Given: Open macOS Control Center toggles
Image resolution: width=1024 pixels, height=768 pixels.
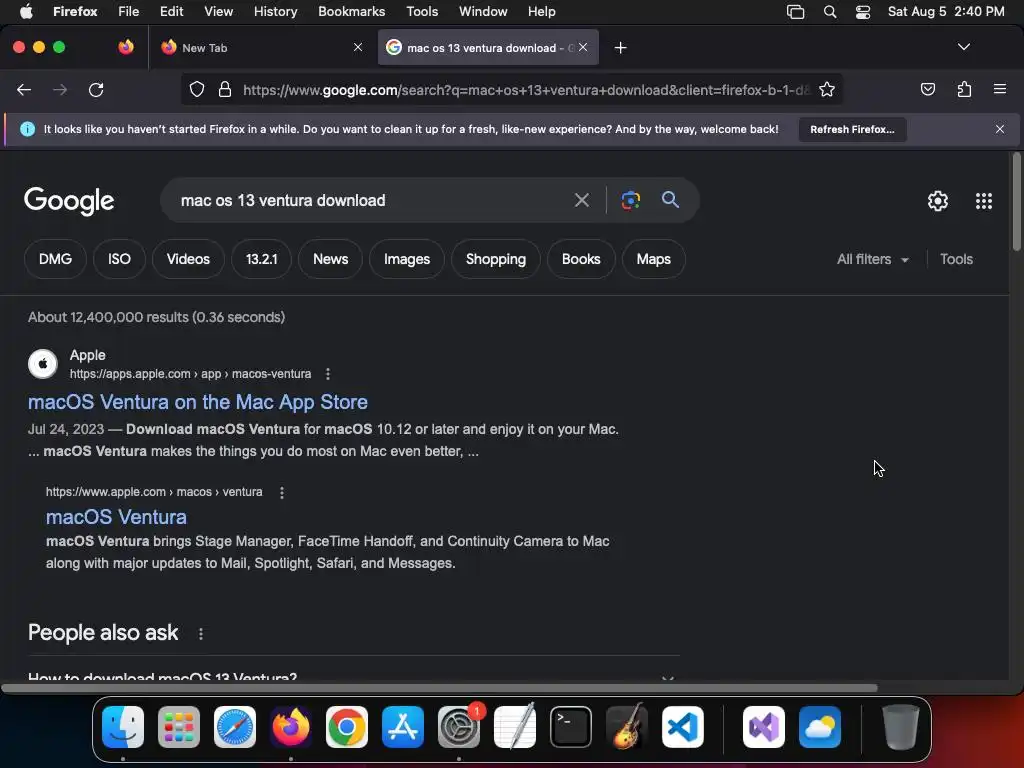Looking at the screenshot, I should 863,12.
